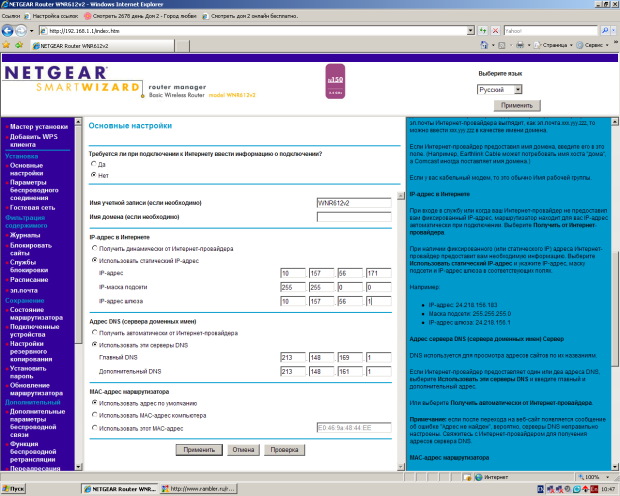Open Favorites Center with the yellow star icon

click(x=6, y=45)
